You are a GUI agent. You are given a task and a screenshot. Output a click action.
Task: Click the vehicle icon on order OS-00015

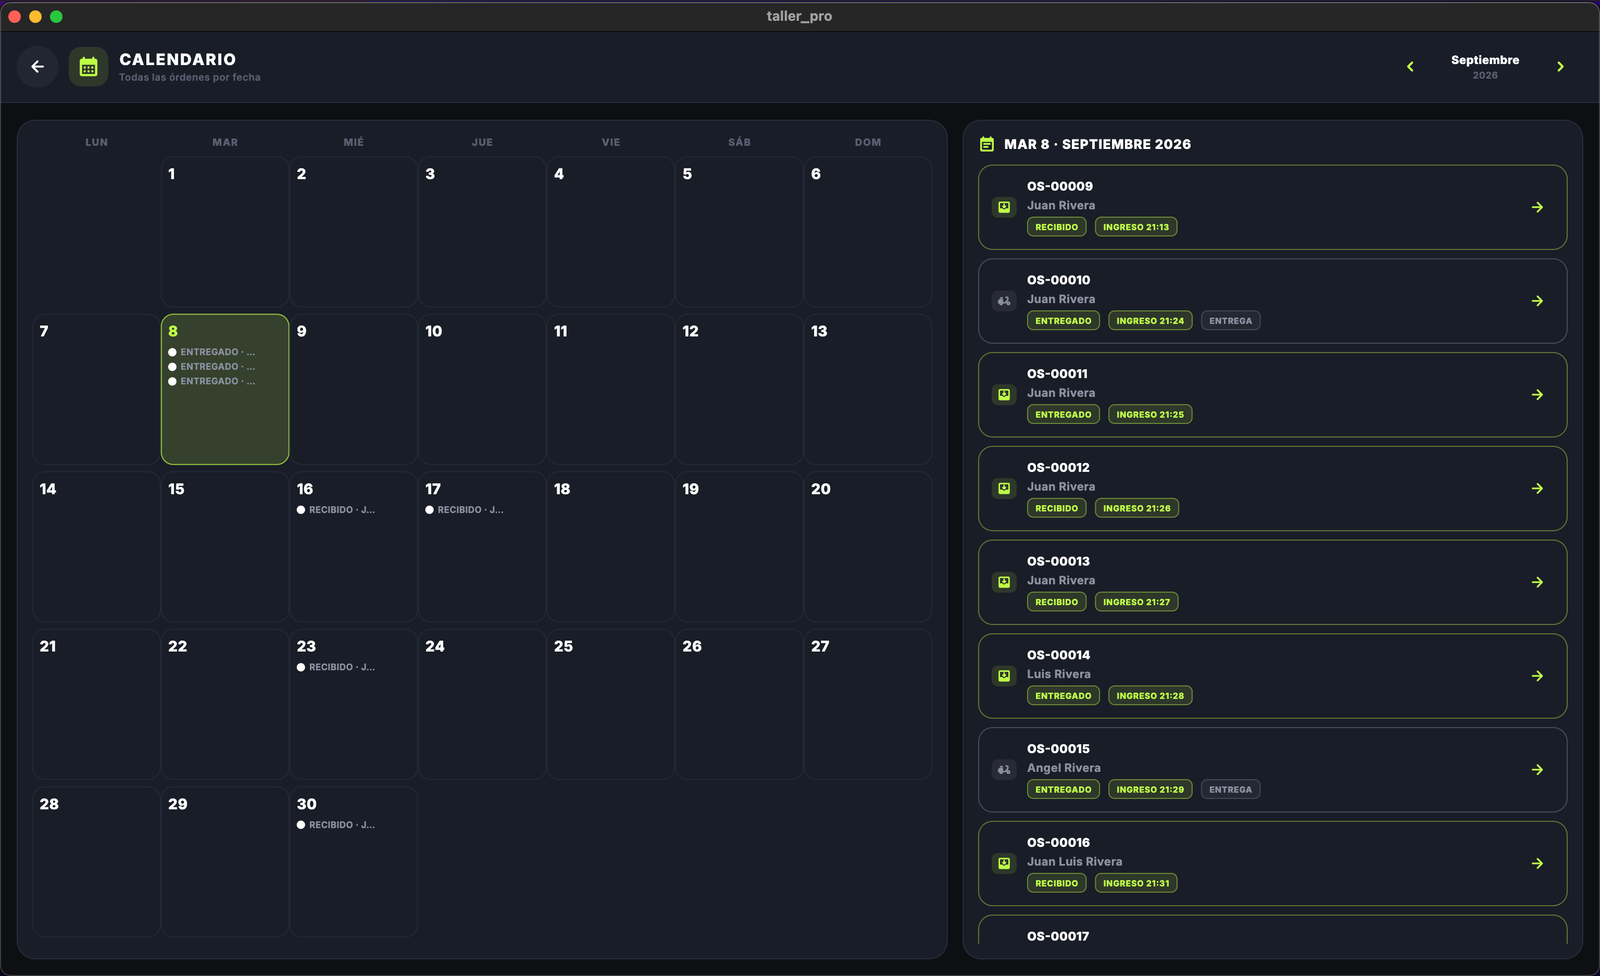click(1004, 770)
